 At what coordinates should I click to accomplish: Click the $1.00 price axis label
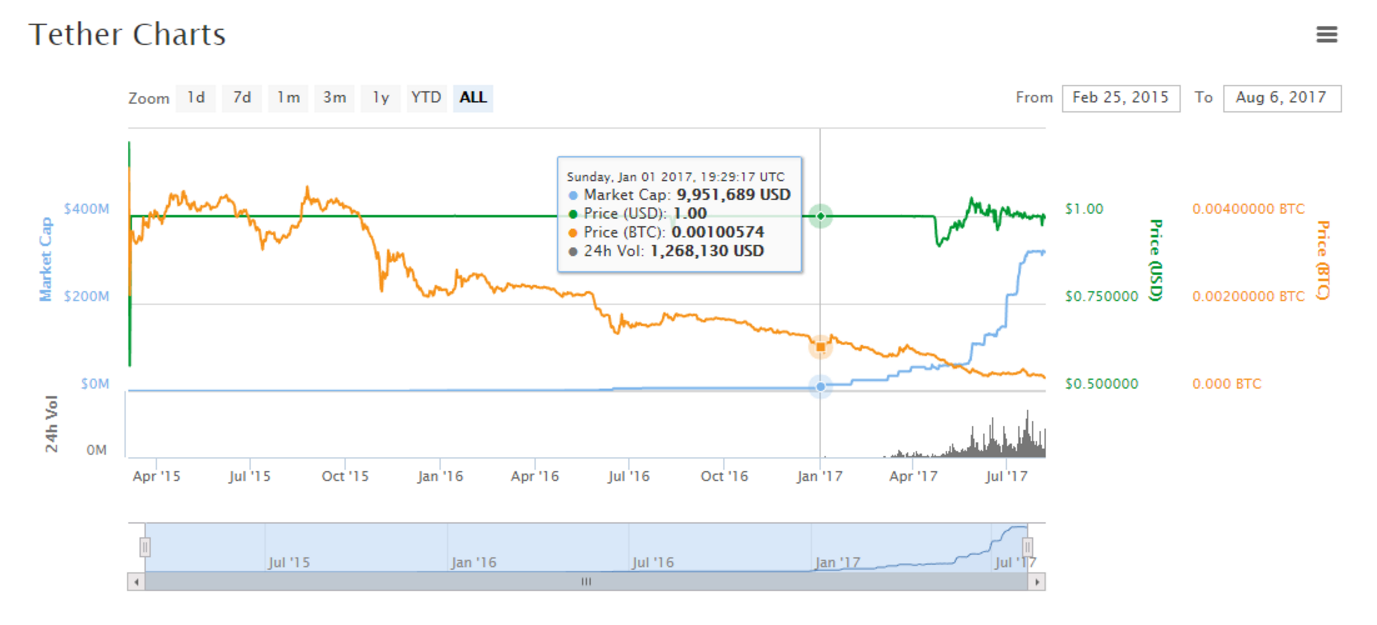click(1084, 209)
